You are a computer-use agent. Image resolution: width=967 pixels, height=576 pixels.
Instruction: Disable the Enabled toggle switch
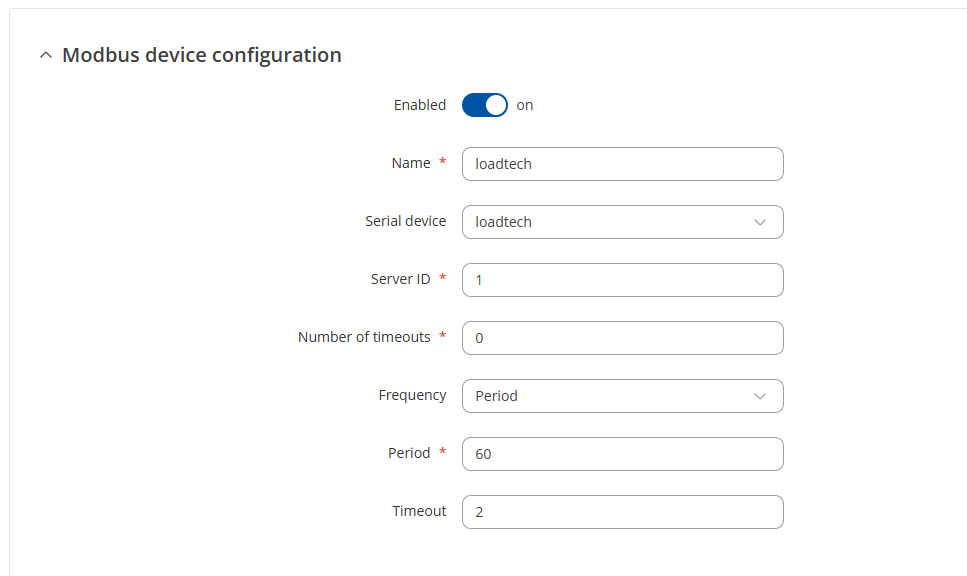point(485,105)
